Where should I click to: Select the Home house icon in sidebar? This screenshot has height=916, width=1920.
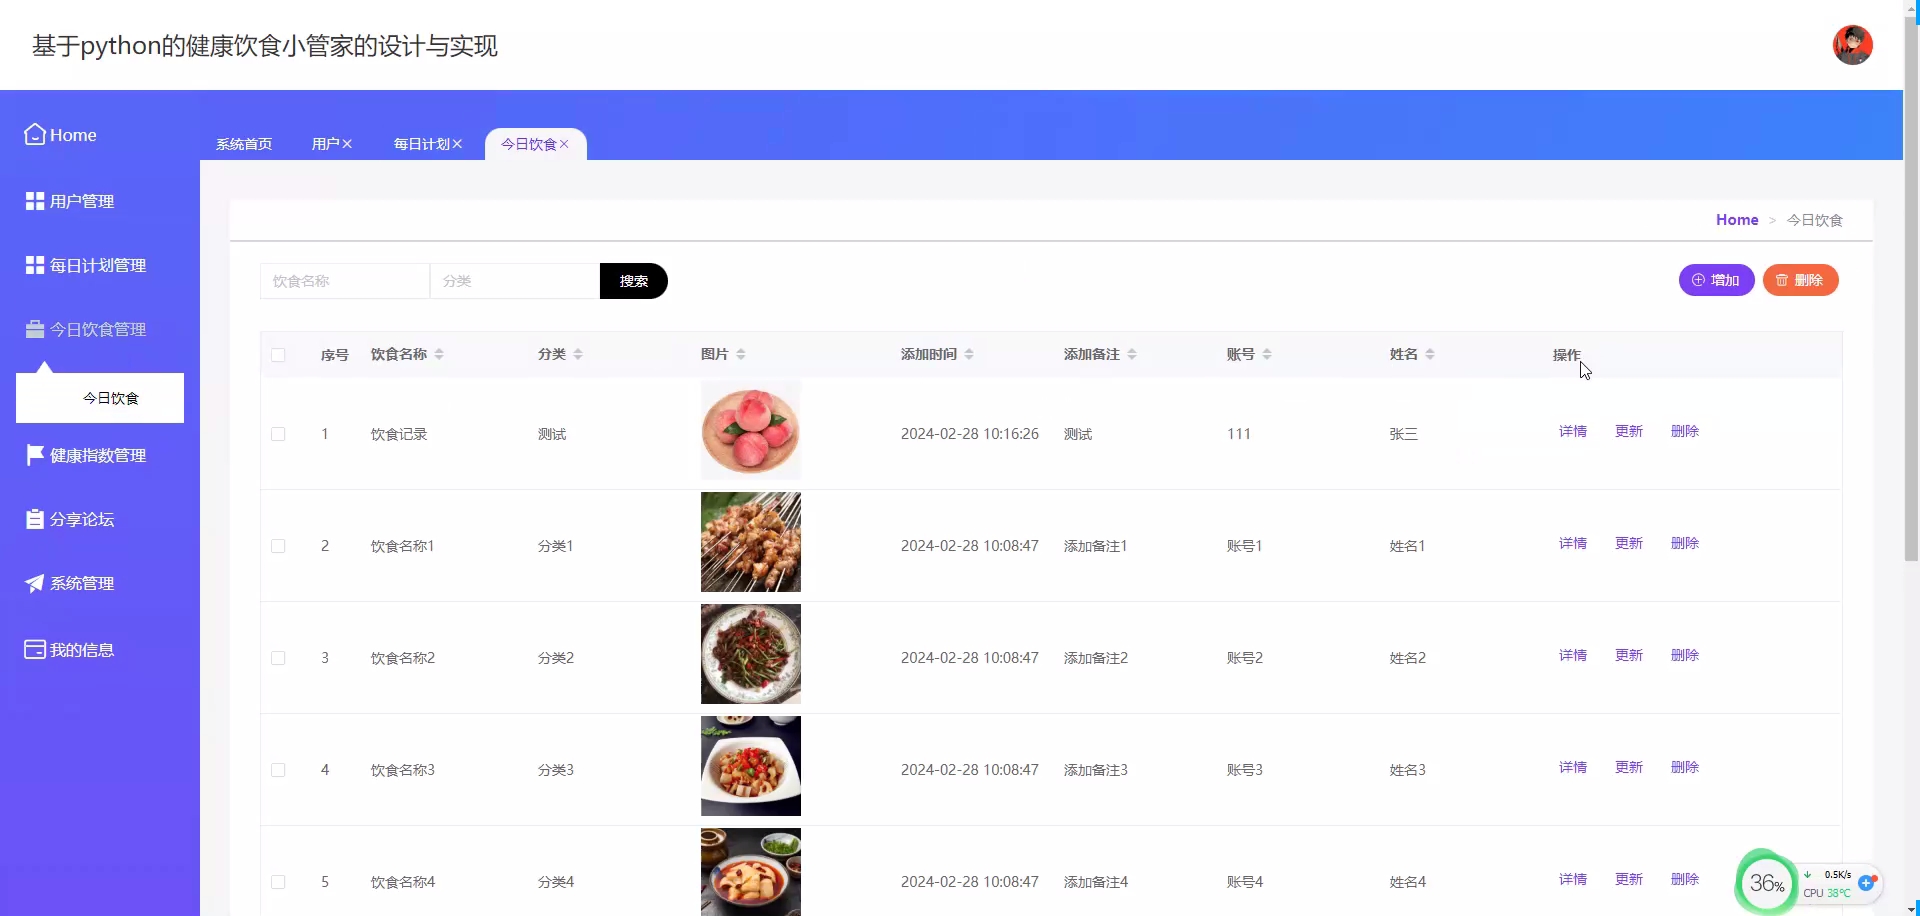[33, 134]
